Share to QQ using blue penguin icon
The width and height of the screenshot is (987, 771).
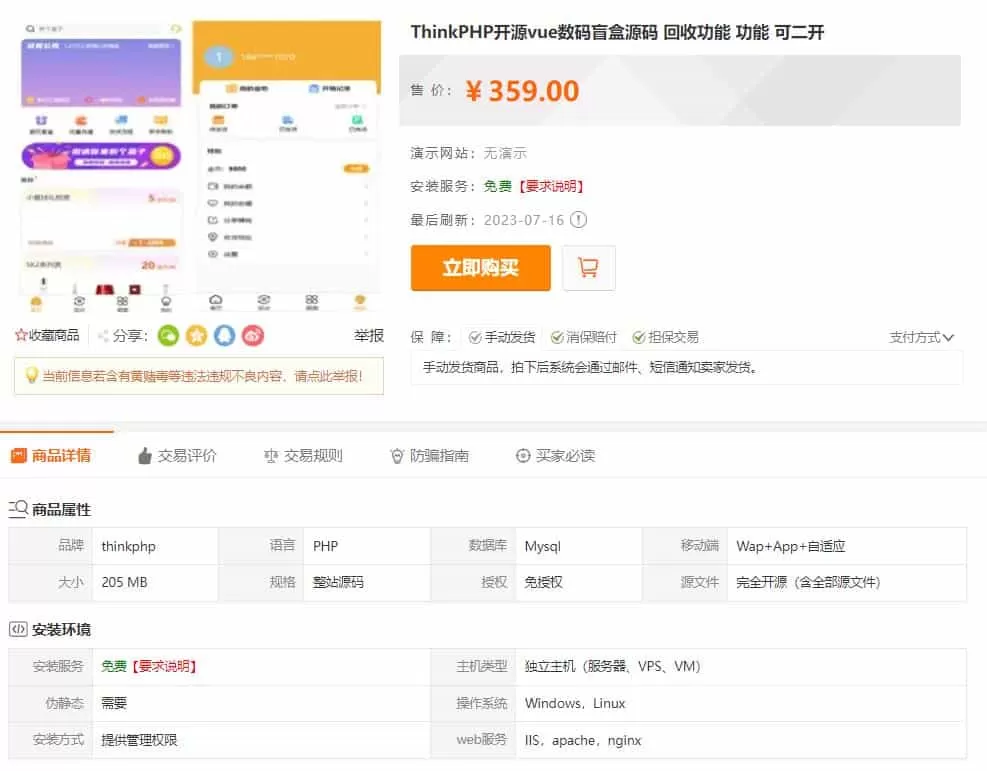tap(224, 336)
